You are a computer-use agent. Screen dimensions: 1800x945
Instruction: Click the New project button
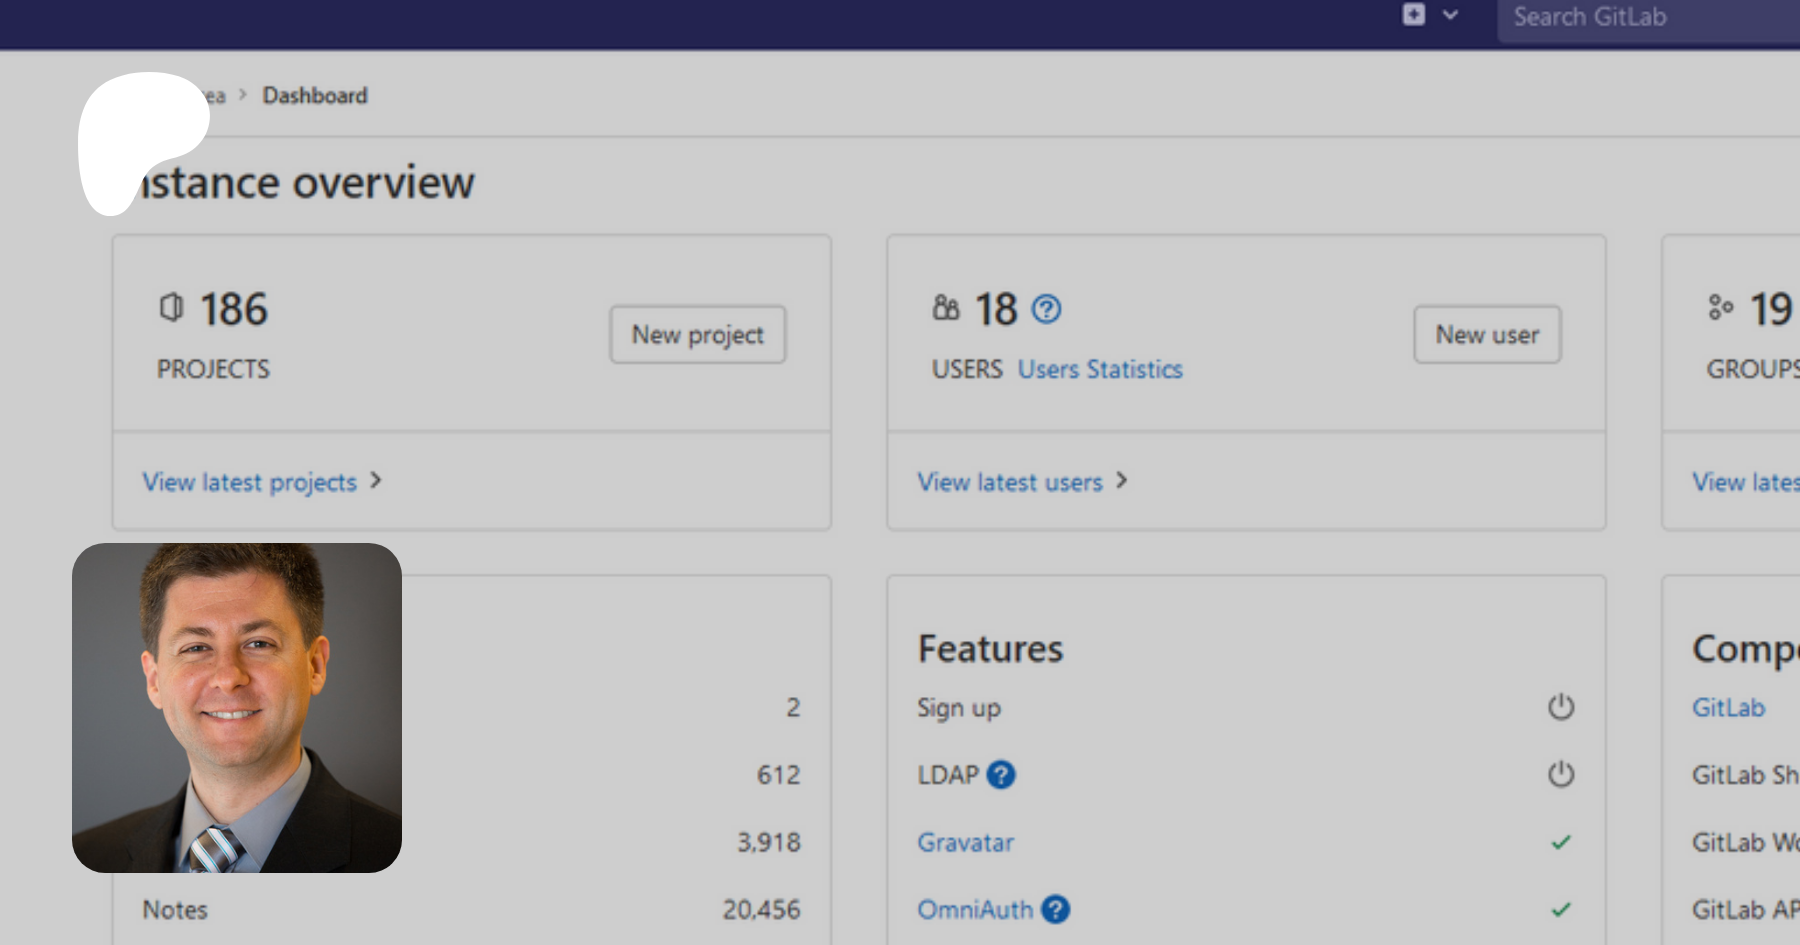(x=697, y=335)
